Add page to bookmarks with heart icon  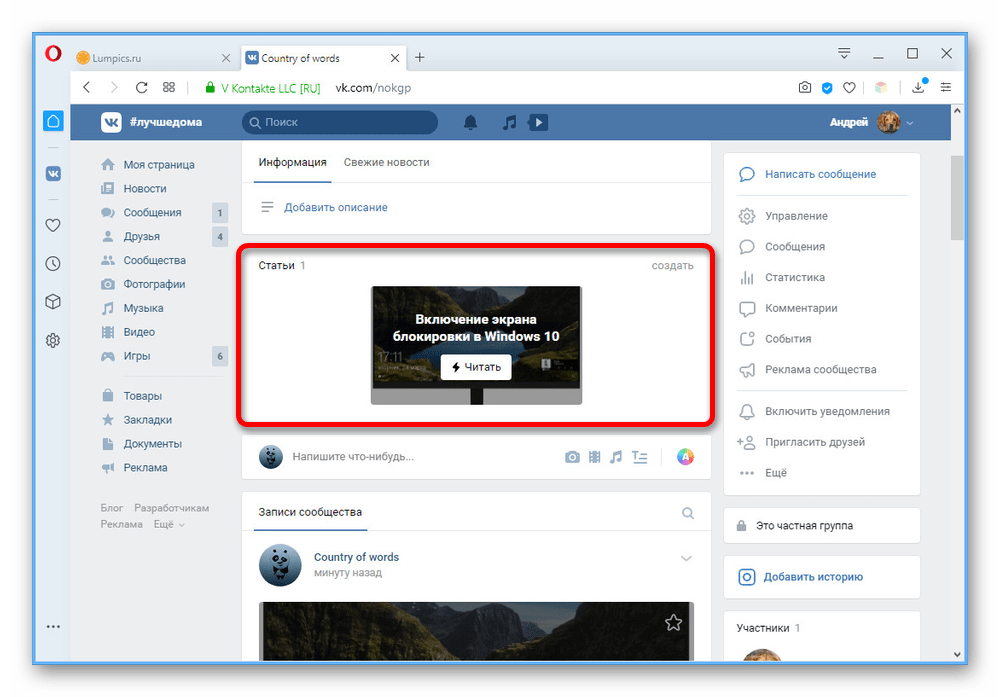(849, 87)
